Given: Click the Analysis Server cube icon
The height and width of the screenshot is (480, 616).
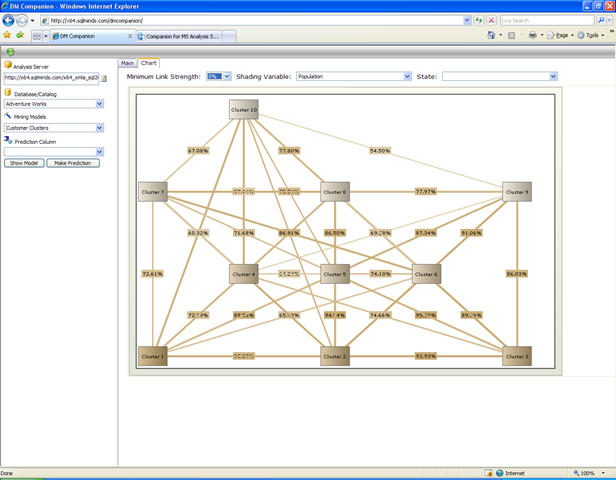Looking at the screenshot, I should [x=8, y=65].
